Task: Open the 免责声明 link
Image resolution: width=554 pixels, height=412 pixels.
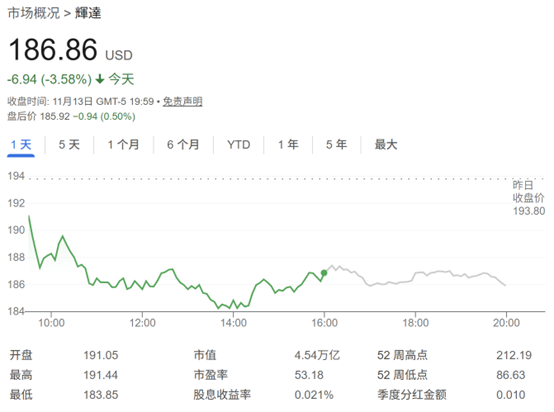Action: (182, 102)
